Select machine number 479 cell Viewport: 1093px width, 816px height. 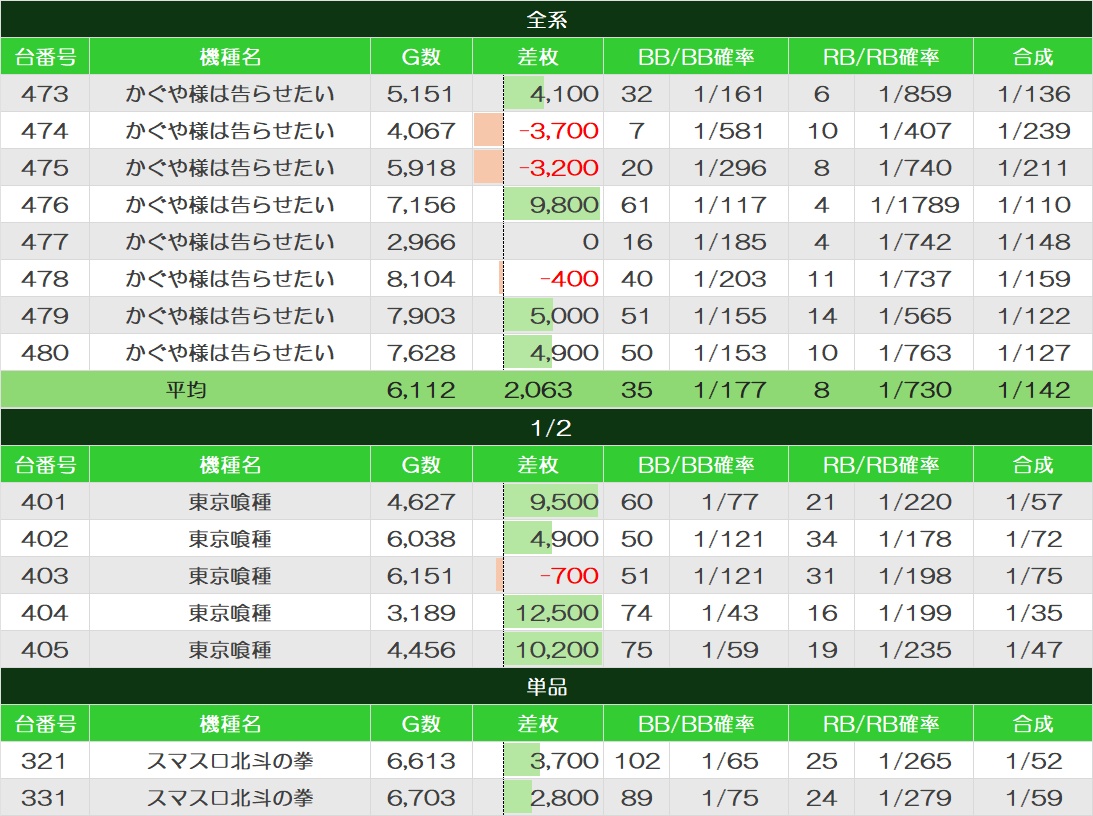pos(45,315)
